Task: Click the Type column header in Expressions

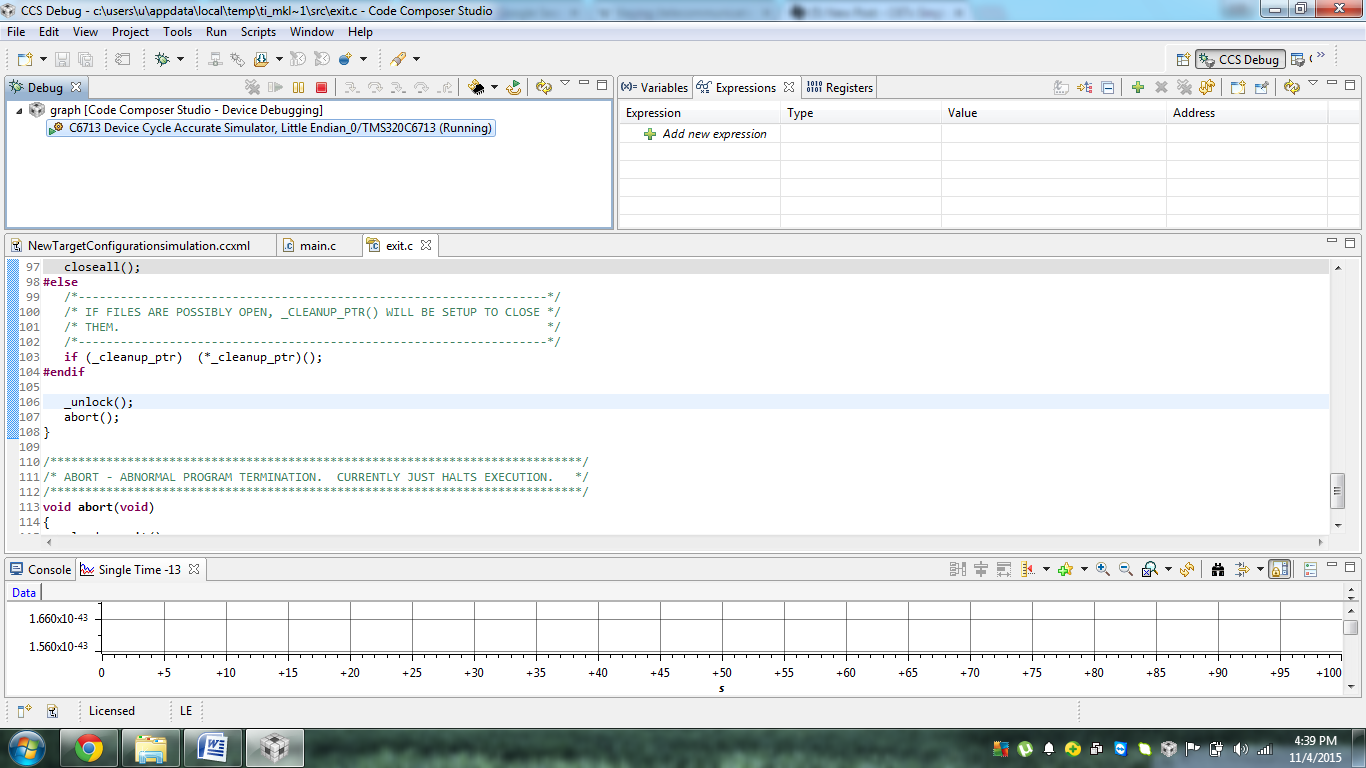Action: (861, 113)
